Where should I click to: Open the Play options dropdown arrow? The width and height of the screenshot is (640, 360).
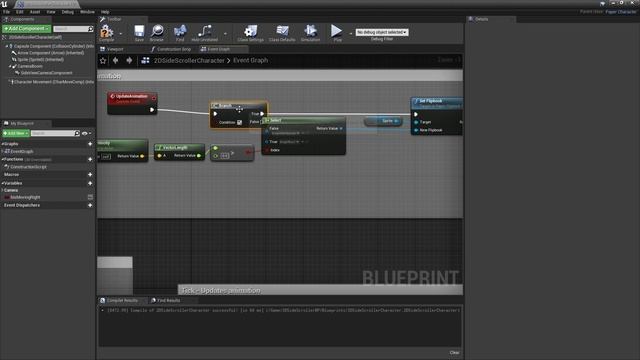(350, 33)
